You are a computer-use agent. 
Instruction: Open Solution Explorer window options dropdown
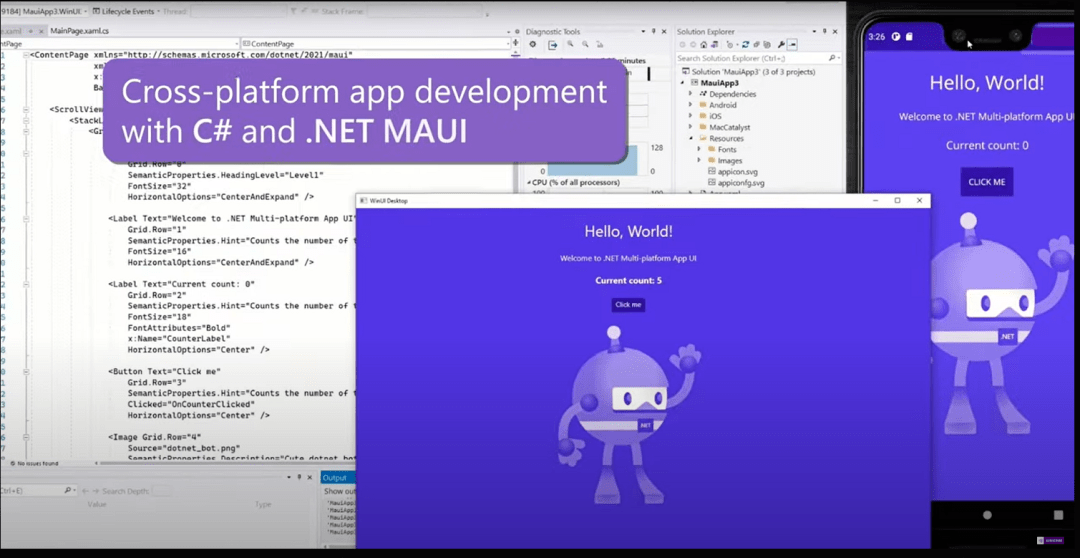tap(813, 32)
